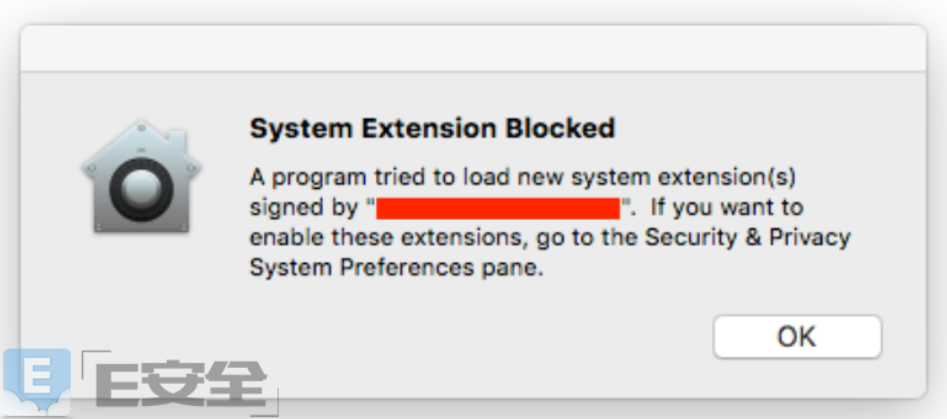This screenshot has width=947, height=419.
Task: Click the System Extension Blocked heading
Action: pos(432,128)
